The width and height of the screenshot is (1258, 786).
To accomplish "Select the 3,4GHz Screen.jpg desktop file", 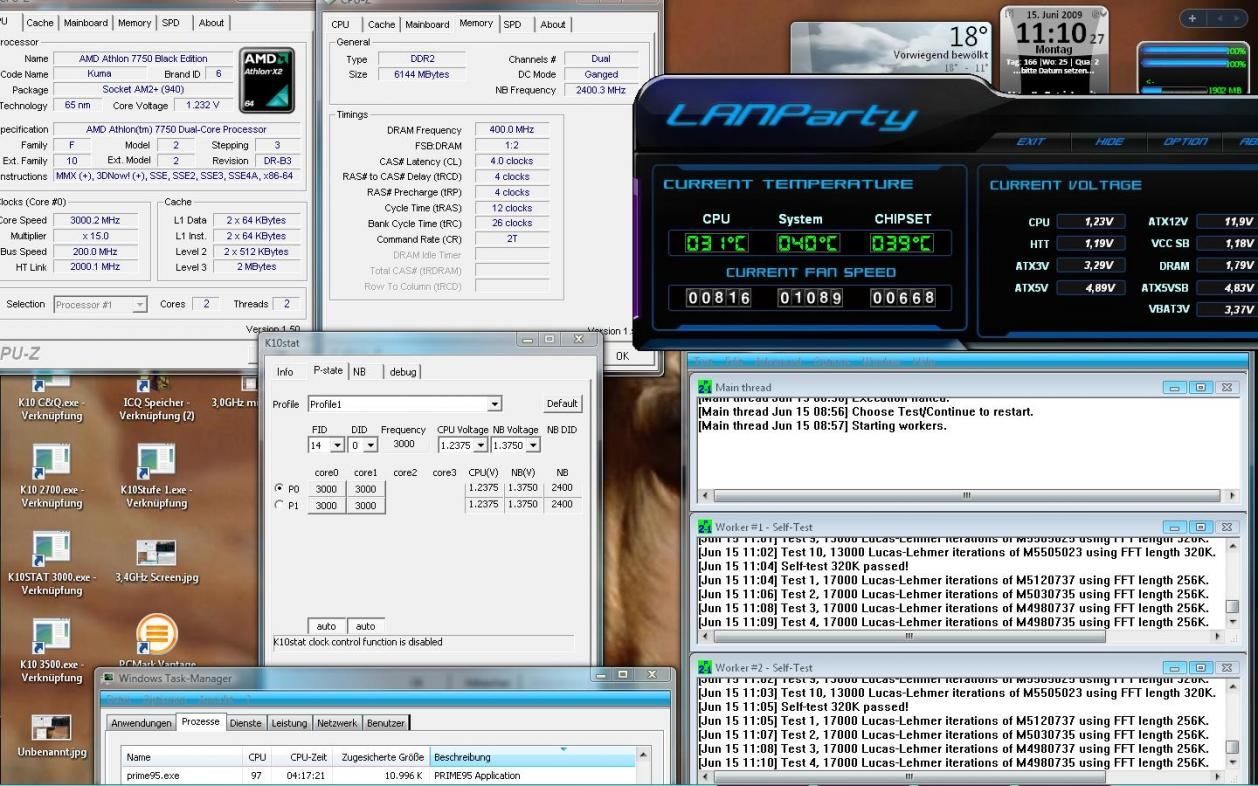I will click(157, 560).
